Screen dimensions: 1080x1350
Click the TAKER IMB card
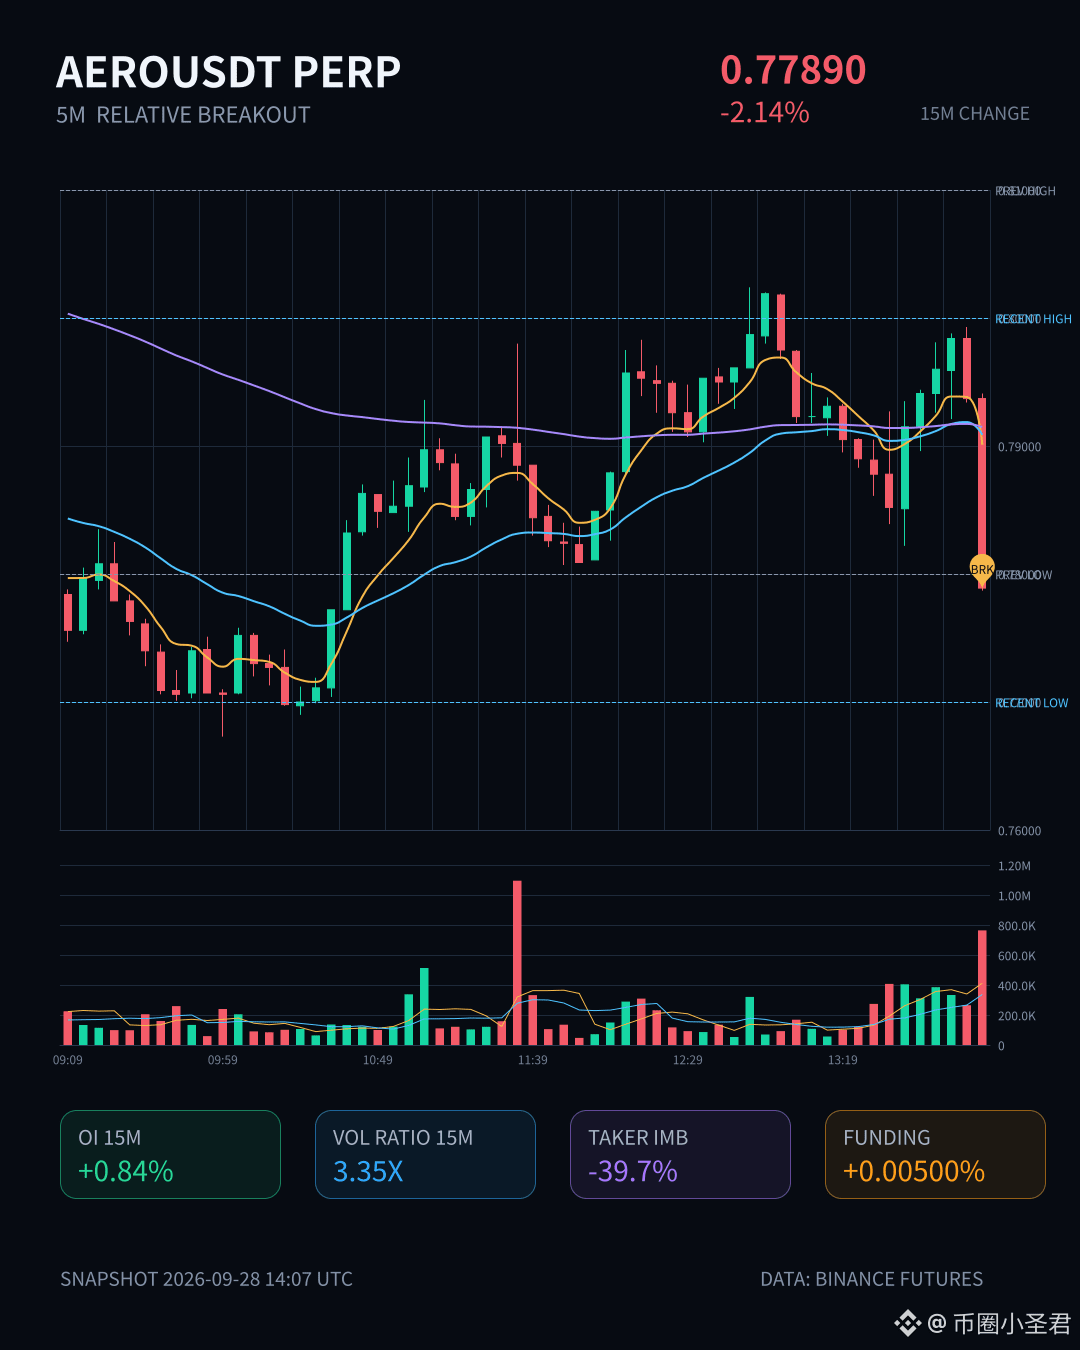pos(680,1154)
